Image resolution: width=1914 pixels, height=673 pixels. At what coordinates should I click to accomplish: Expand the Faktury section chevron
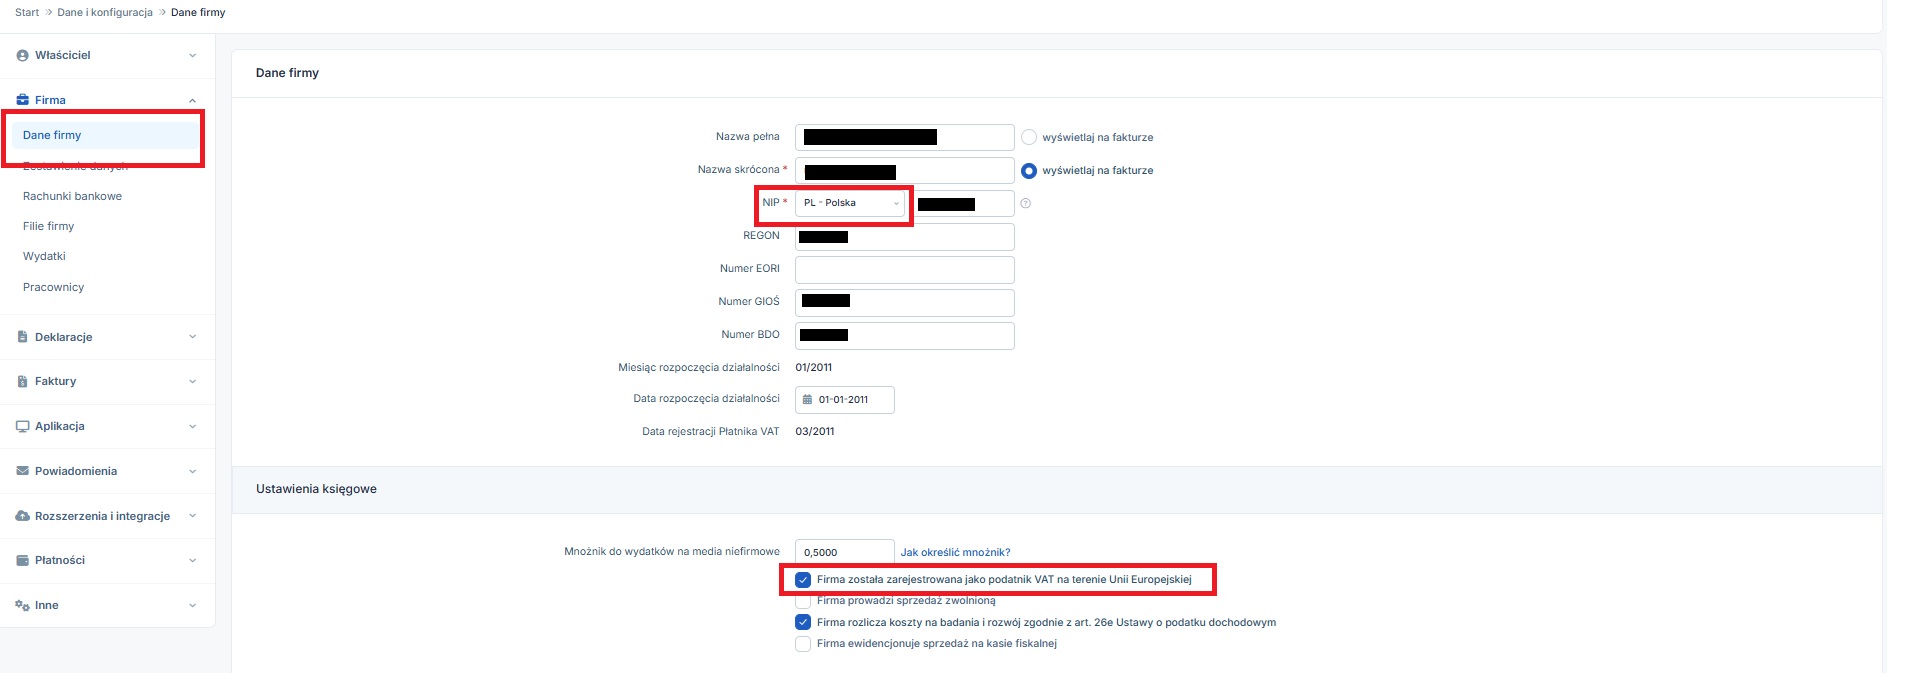192,381
